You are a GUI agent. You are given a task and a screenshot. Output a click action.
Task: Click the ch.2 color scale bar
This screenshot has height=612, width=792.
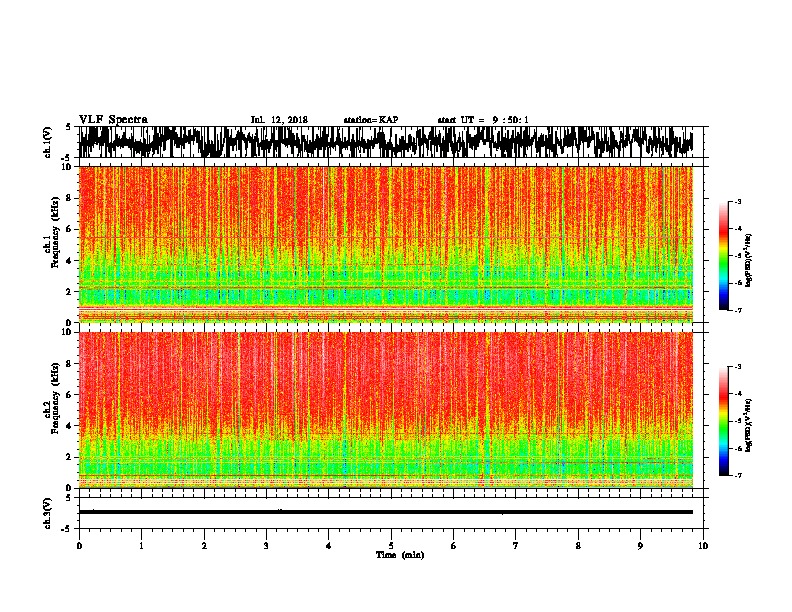(x=724, y=421)
